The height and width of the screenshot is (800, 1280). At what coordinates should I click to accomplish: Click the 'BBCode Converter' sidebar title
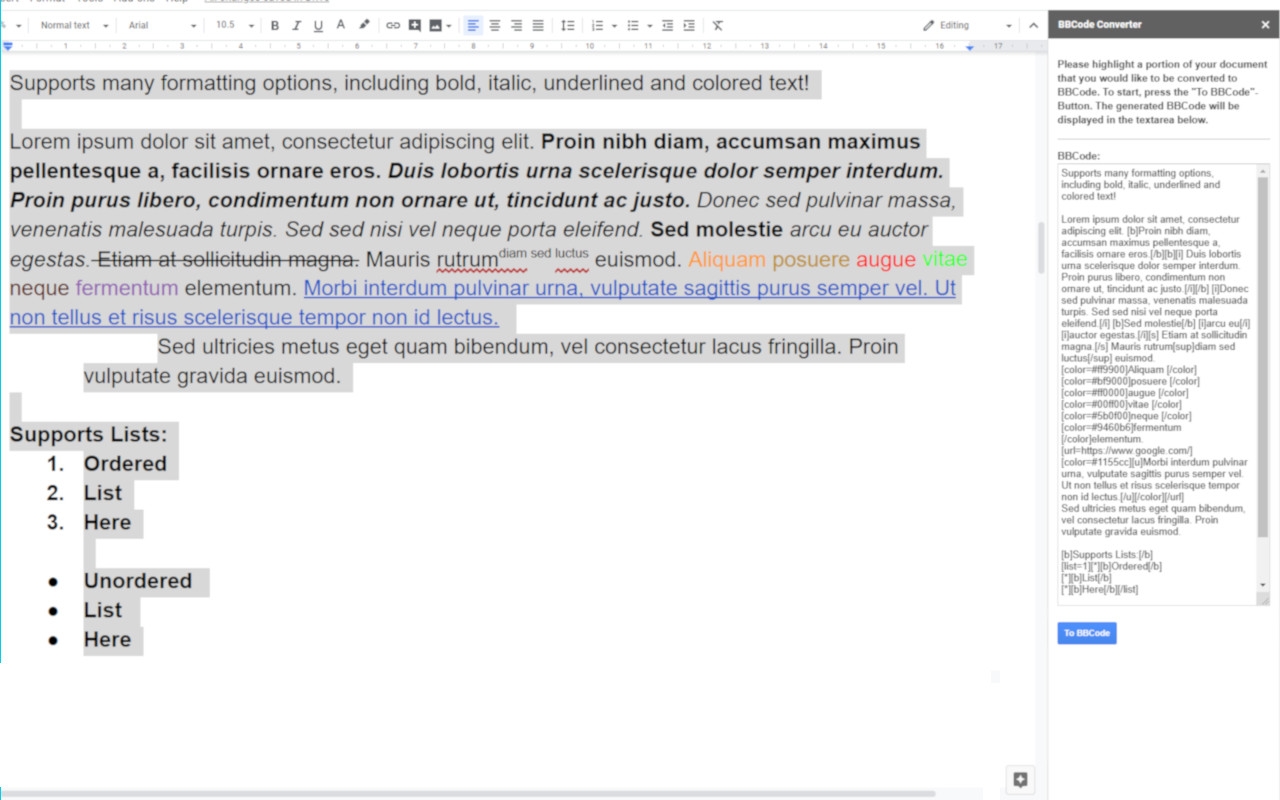click(1100, 25)
